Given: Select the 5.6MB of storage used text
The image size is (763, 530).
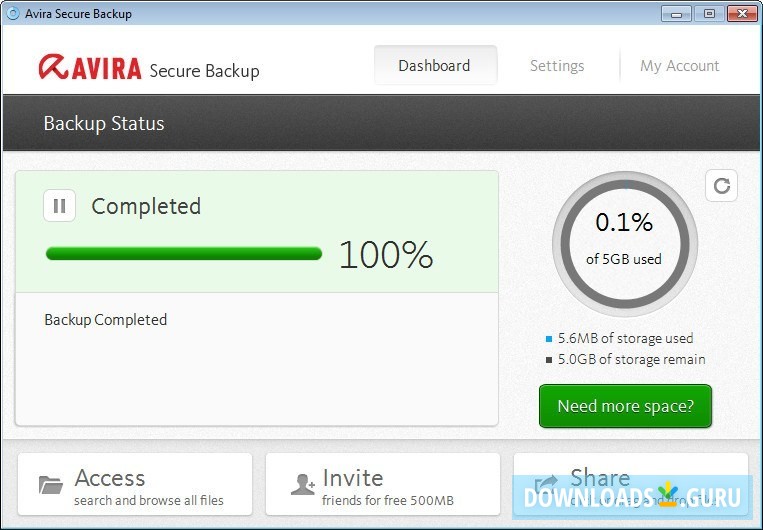Looking at the screenshot, I should tap(625, 338).
